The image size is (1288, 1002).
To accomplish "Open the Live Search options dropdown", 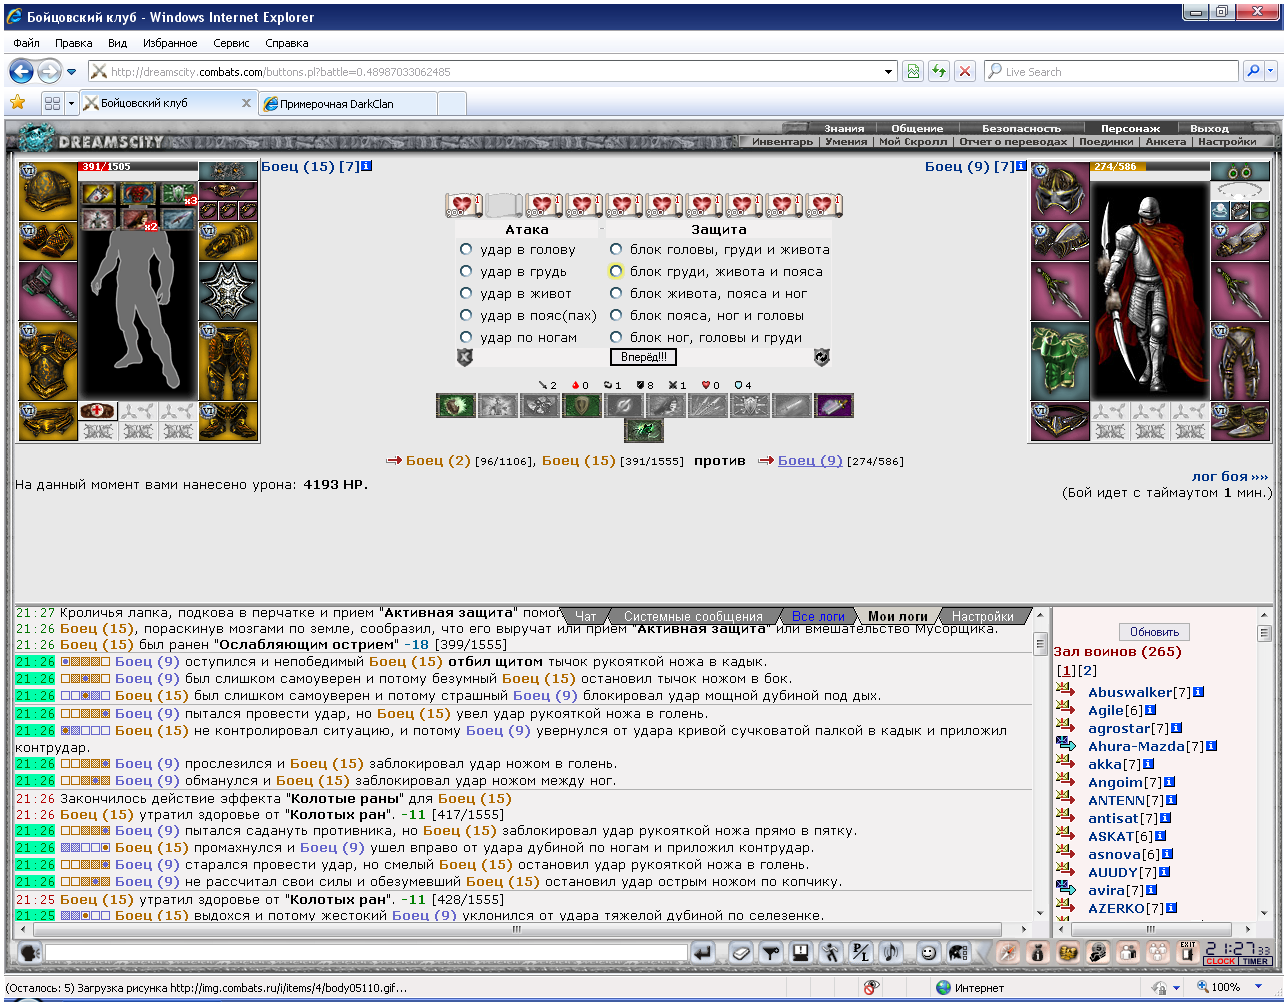I will (1271, 72).
